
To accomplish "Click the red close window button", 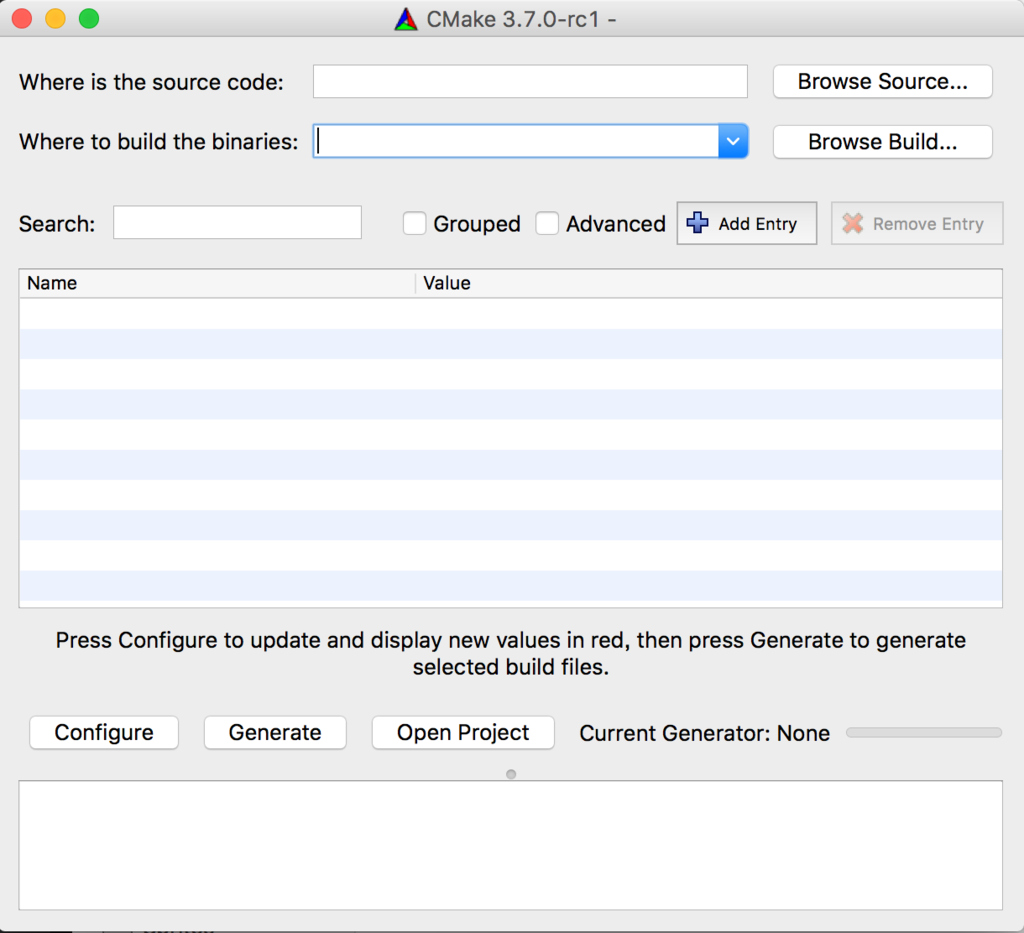I will pyautogui.click(x=22, y=18).
